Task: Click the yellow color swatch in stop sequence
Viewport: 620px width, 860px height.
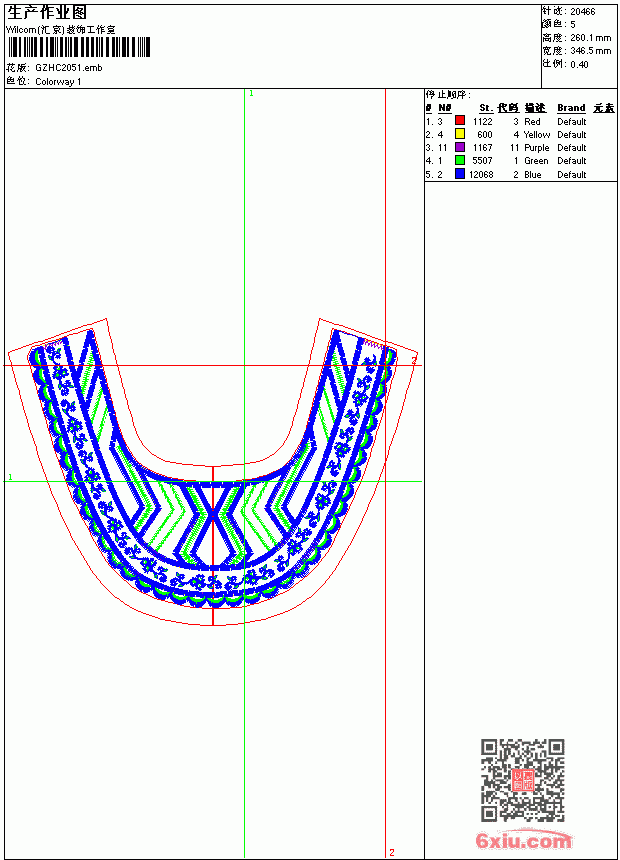Action: click(x=460, y=134)
